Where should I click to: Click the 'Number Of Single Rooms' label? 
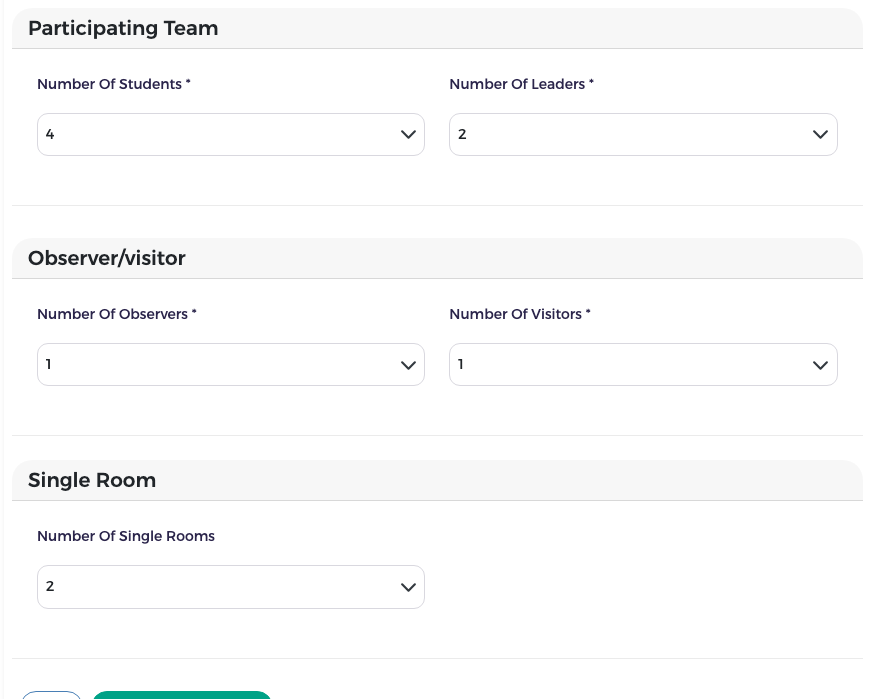pos(126,536)
